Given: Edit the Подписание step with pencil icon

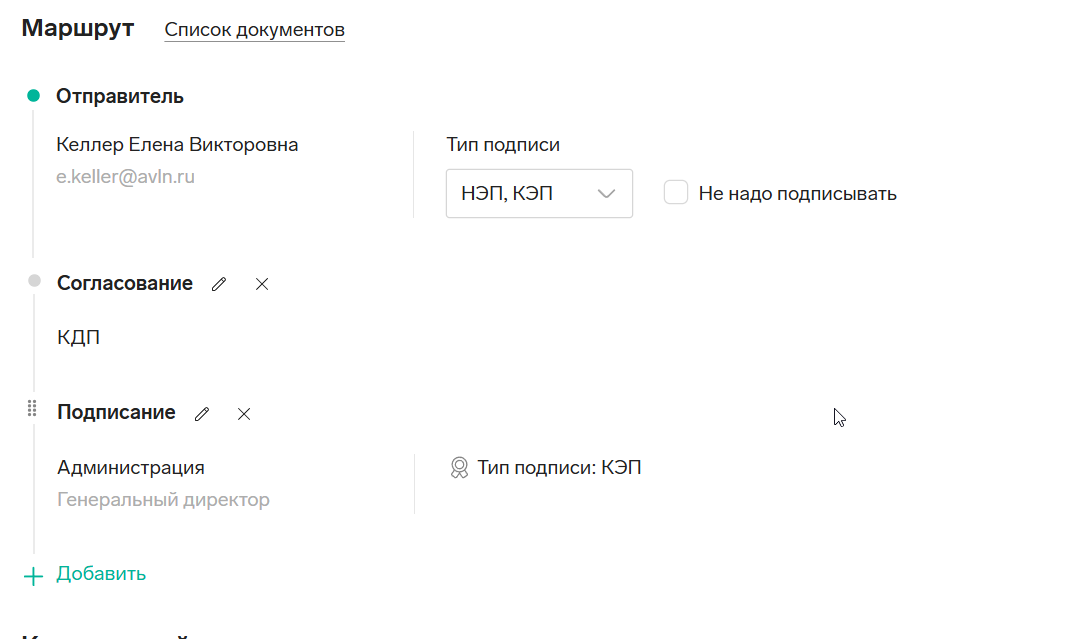Looking at the screenshot, I should pos(202,414).
